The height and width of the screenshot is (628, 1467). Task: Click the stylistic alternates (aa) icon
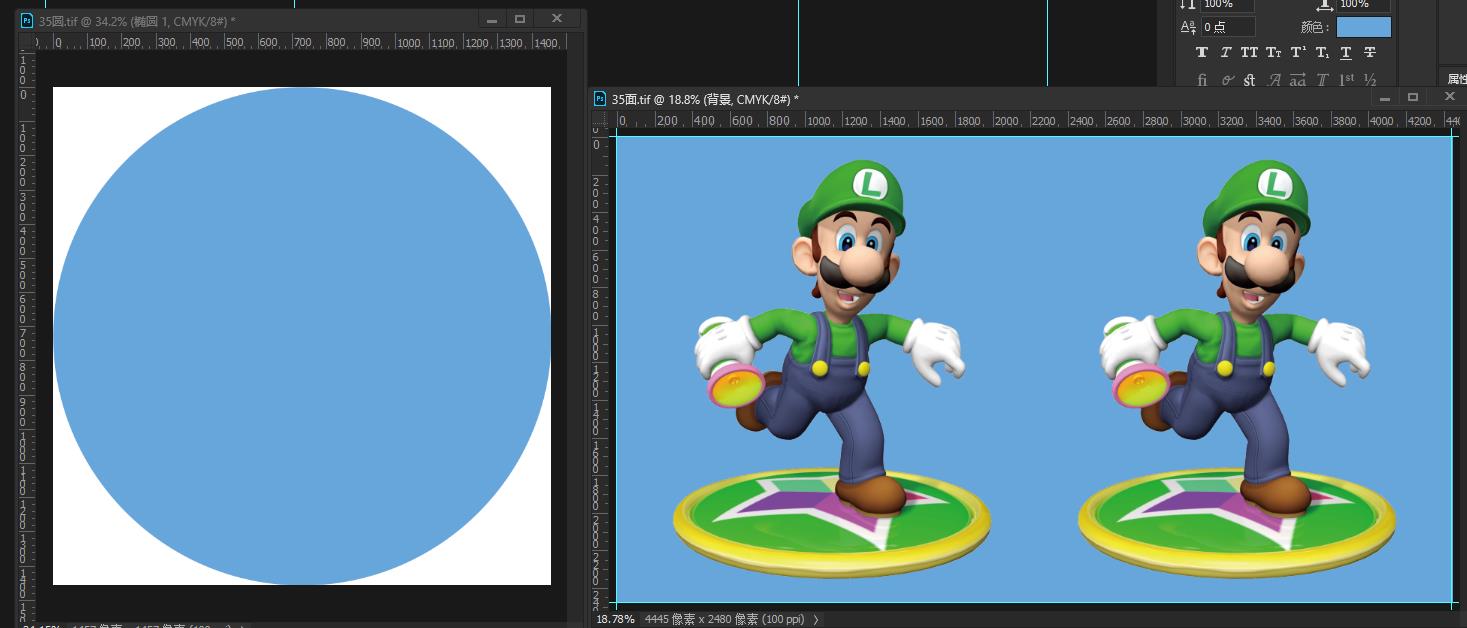[1298, 80]
